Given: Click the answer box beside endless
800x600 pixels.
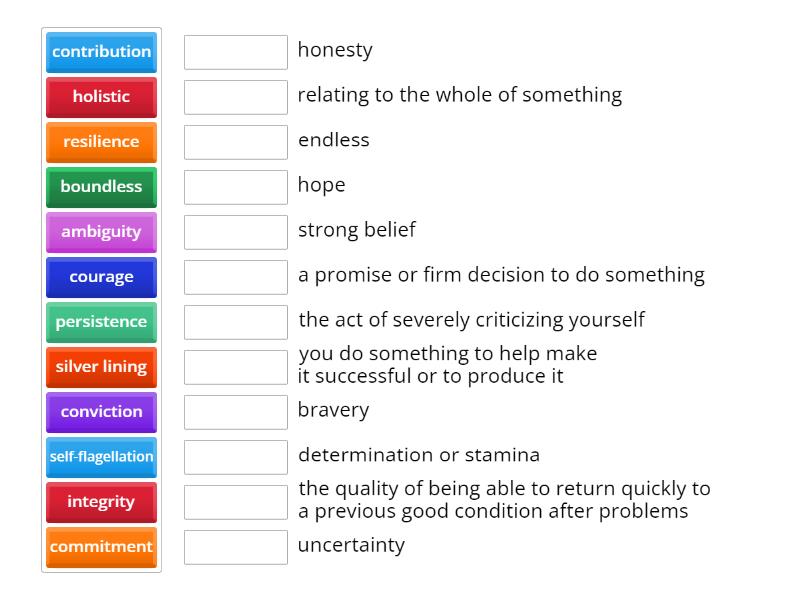Looking at the screenshot, I should tap(235, 141).
